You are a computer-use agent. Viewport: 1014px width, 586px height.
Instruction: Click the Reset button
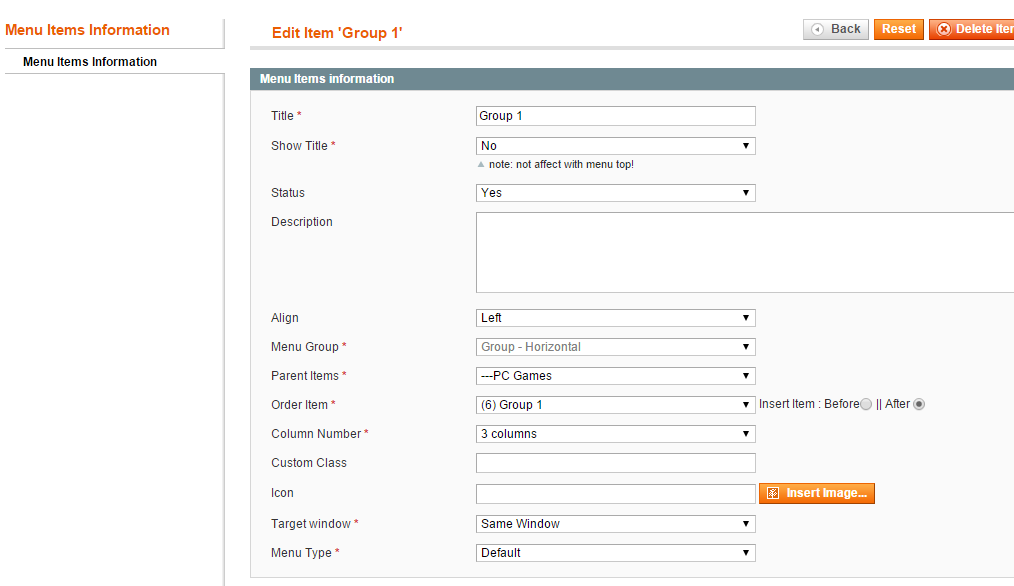899,30
